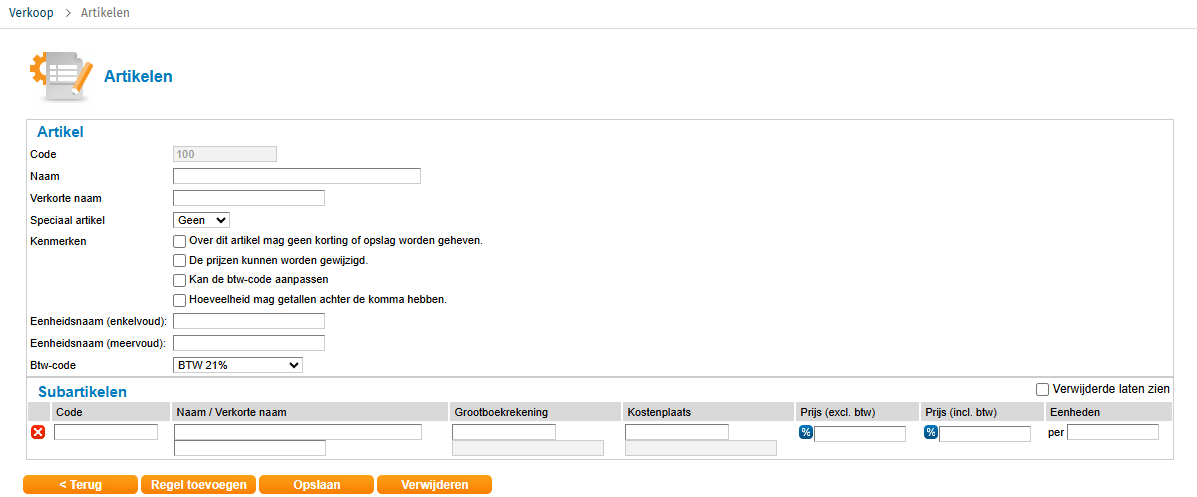Click the subartikel Verkorte naam field below Naam
Screen dimensions: 1197x497
250,448
